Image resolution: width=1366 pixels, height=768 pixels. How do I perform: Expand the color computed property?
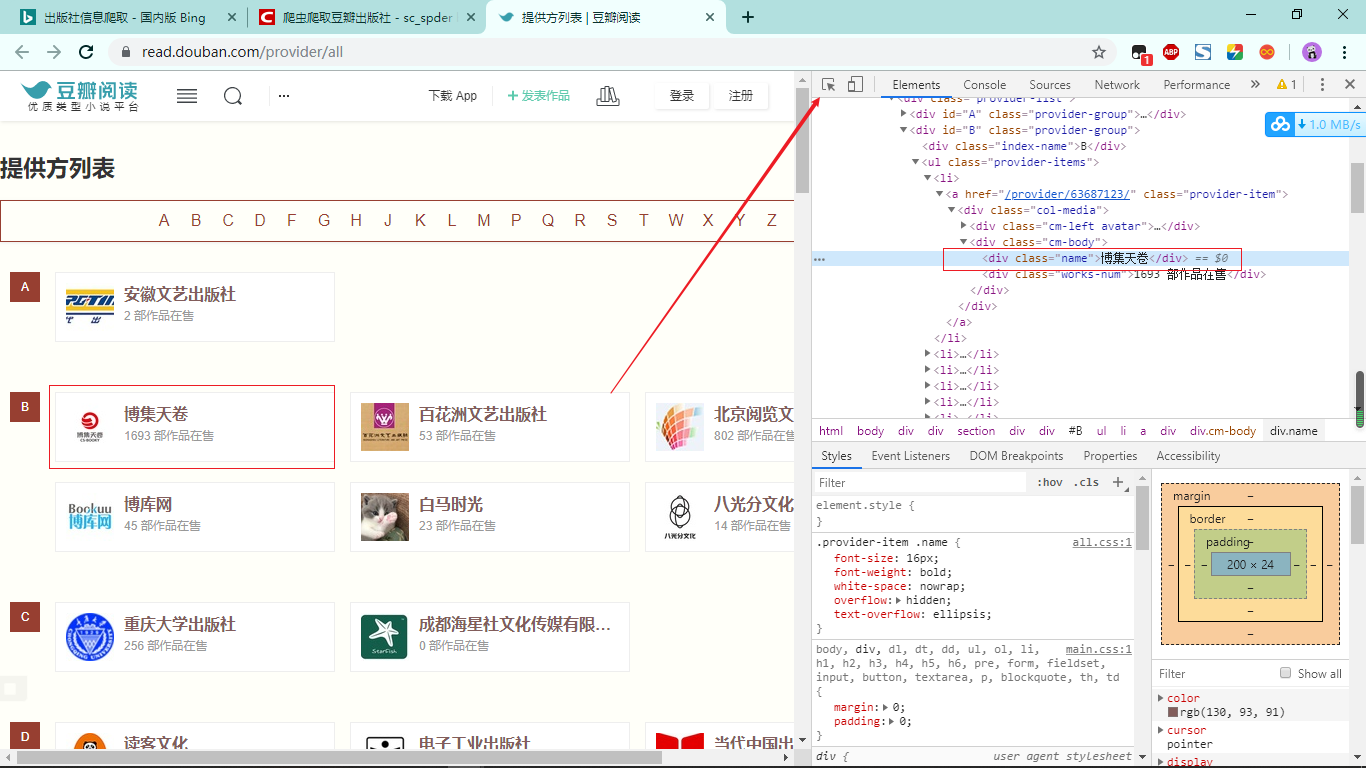[1161, 698]
